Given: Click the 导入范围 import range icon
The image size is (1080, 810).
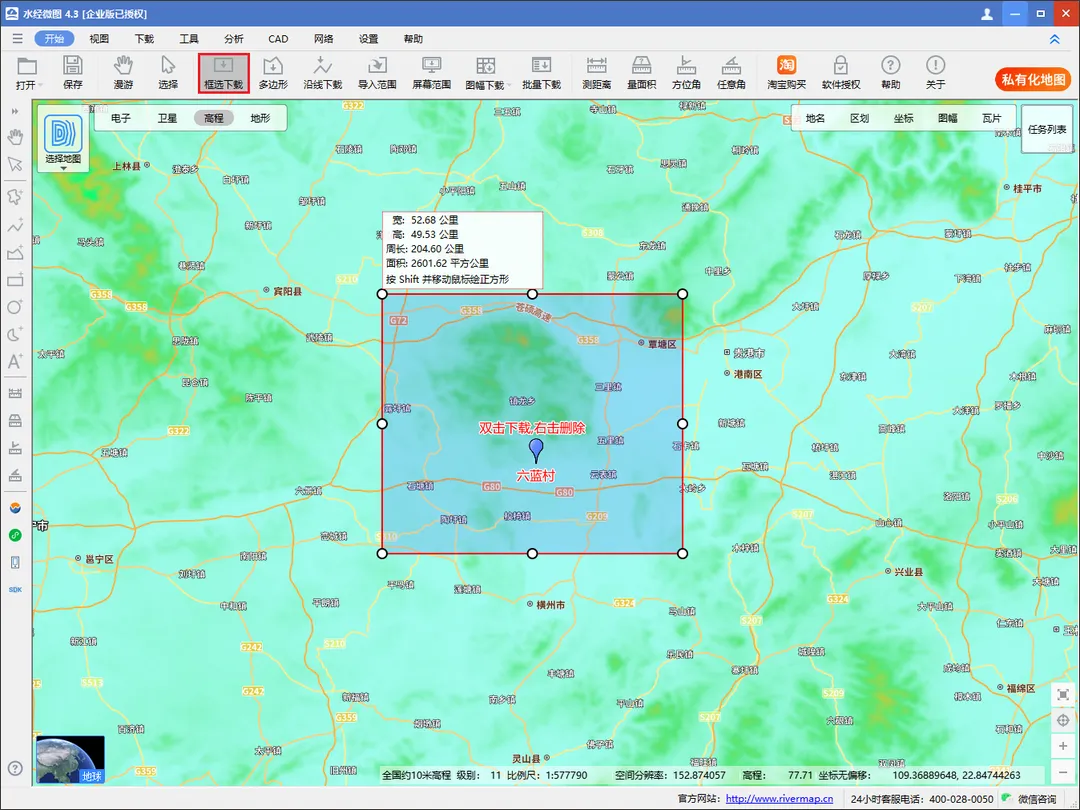Looking at the screenshot, I should point(377,72).
